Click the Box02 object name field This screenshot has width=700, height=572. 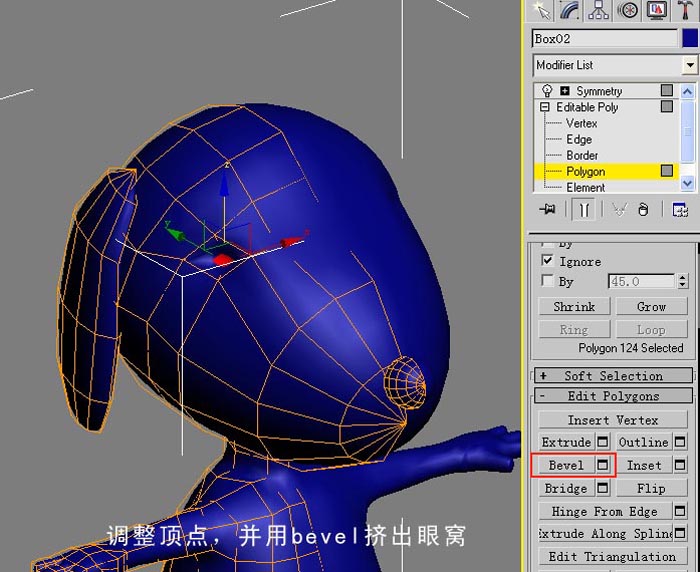point(605,39)
